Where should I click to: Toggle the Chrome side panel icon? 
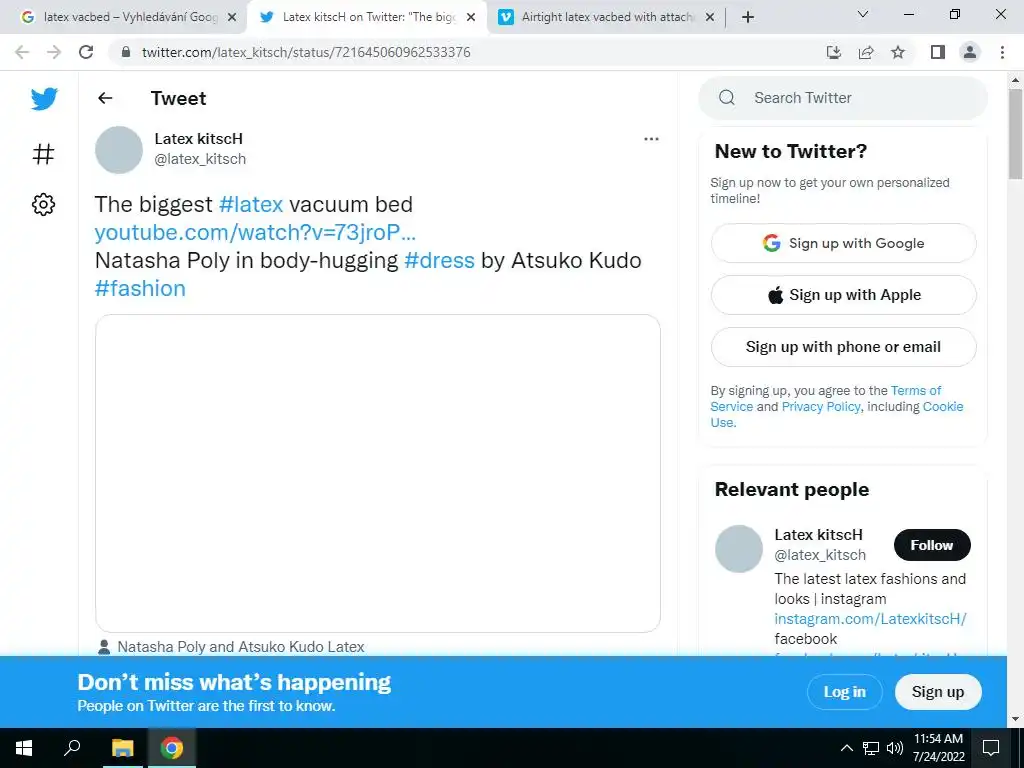938,52
